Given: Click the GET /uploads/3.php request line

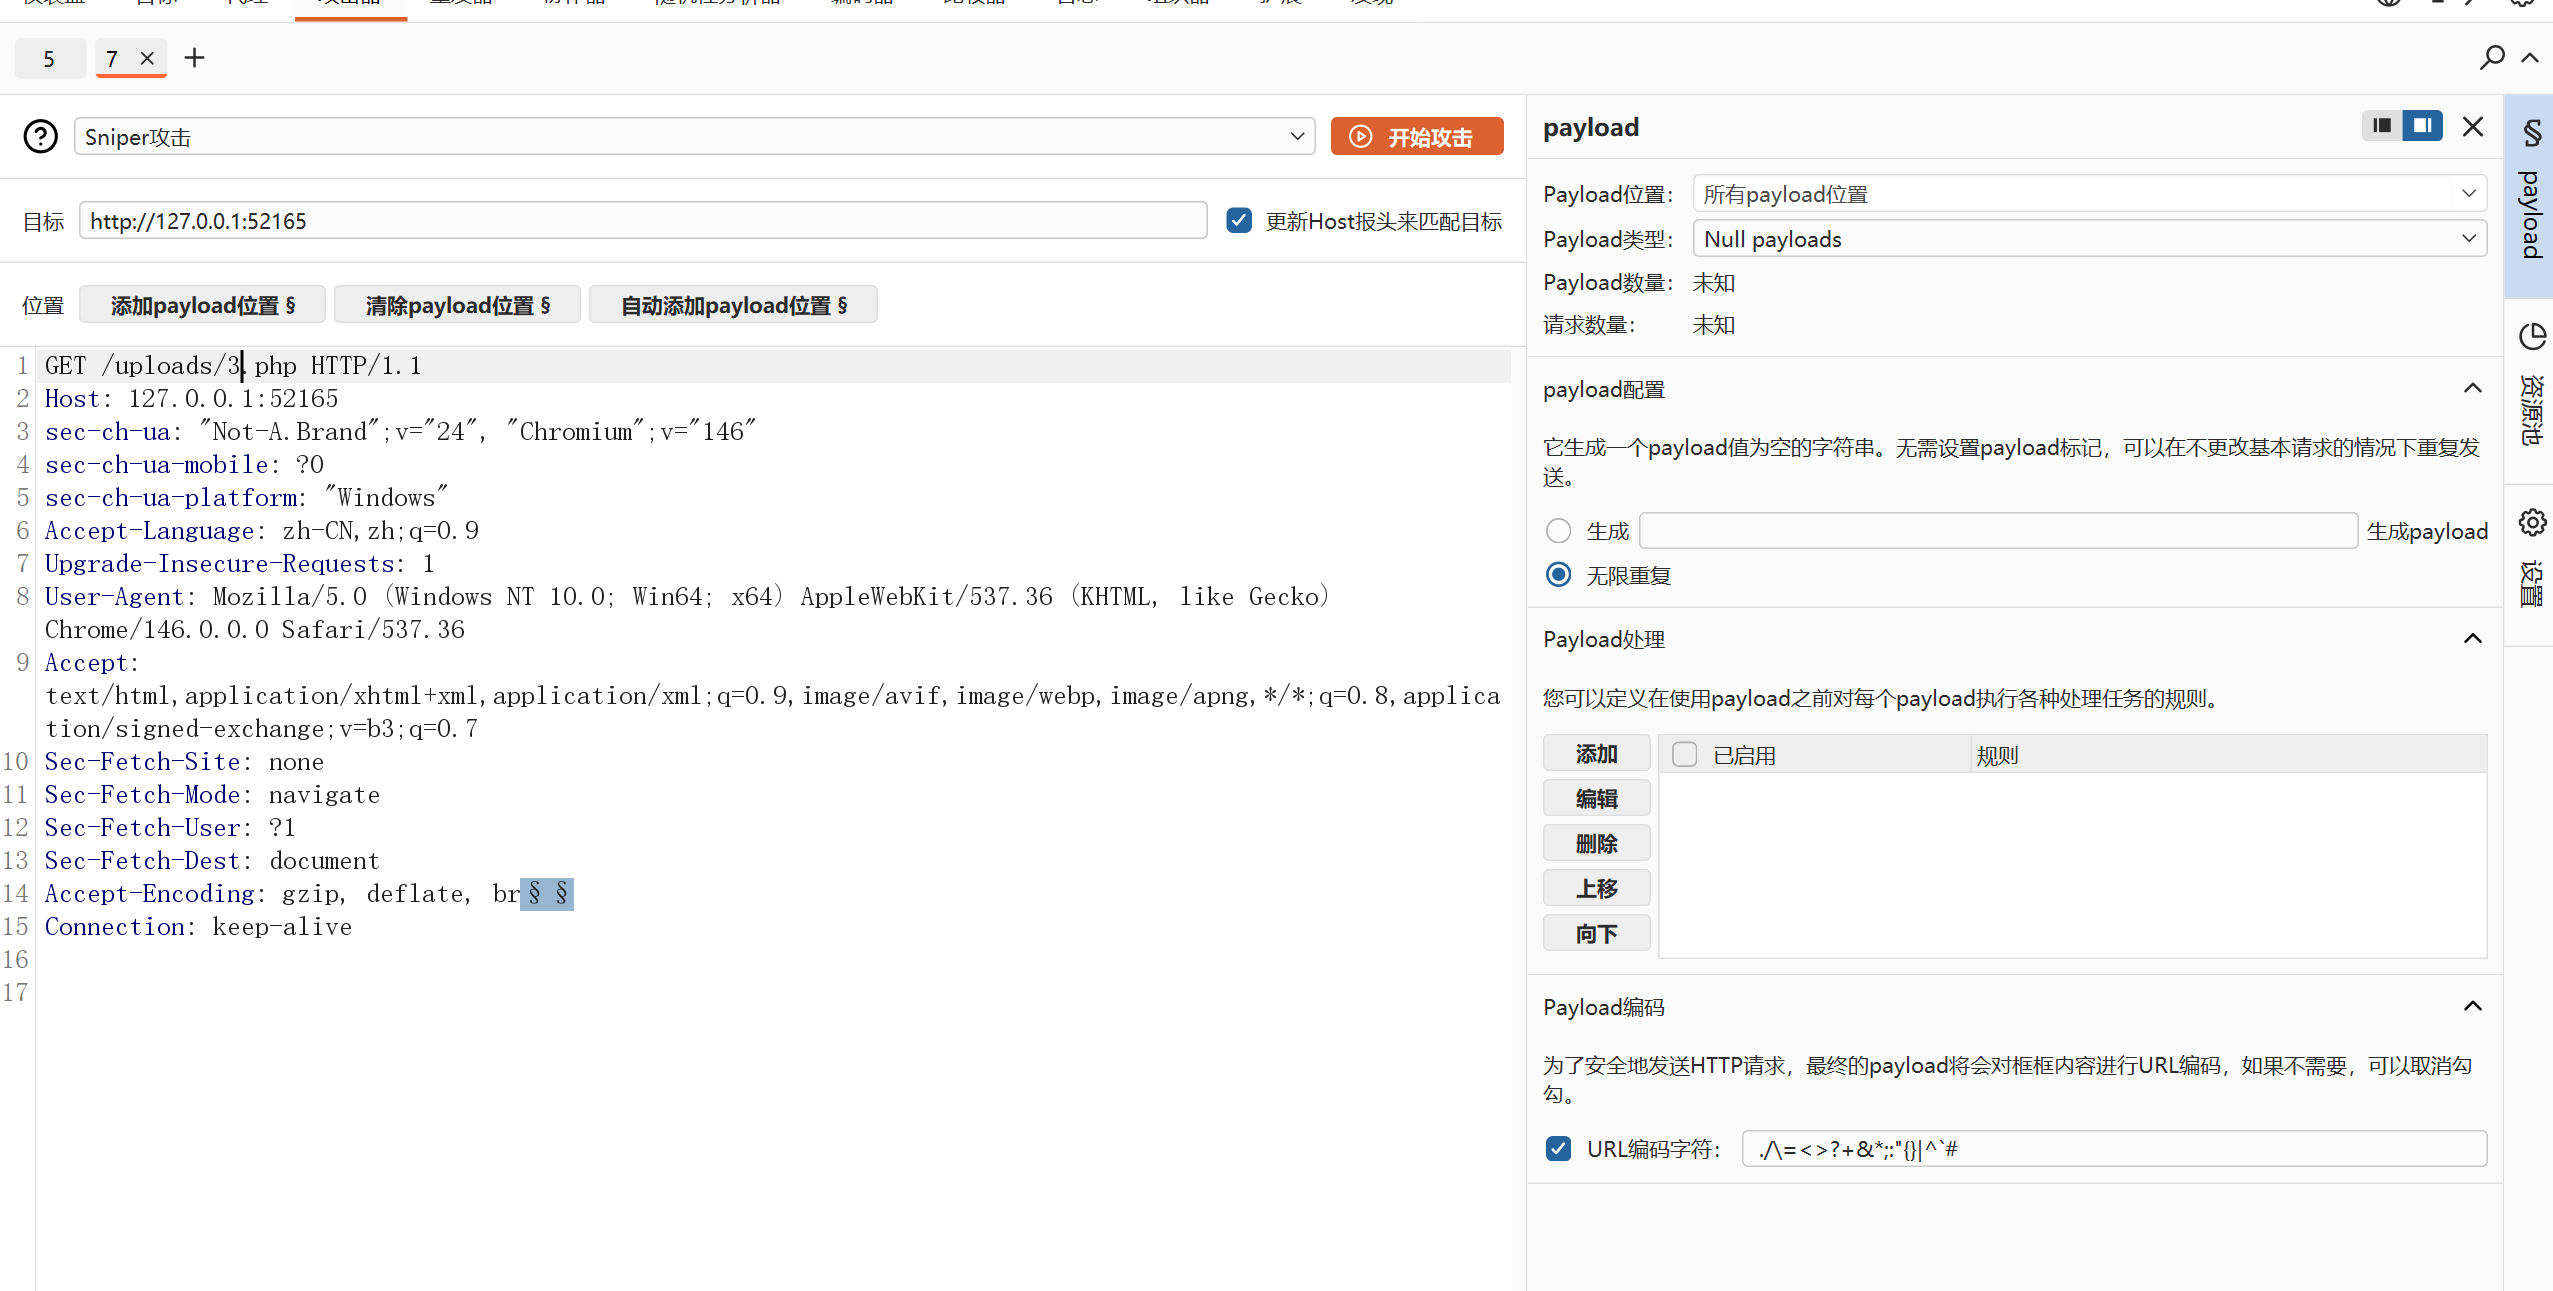Looking at the screenshot, I should coord(233,366).
